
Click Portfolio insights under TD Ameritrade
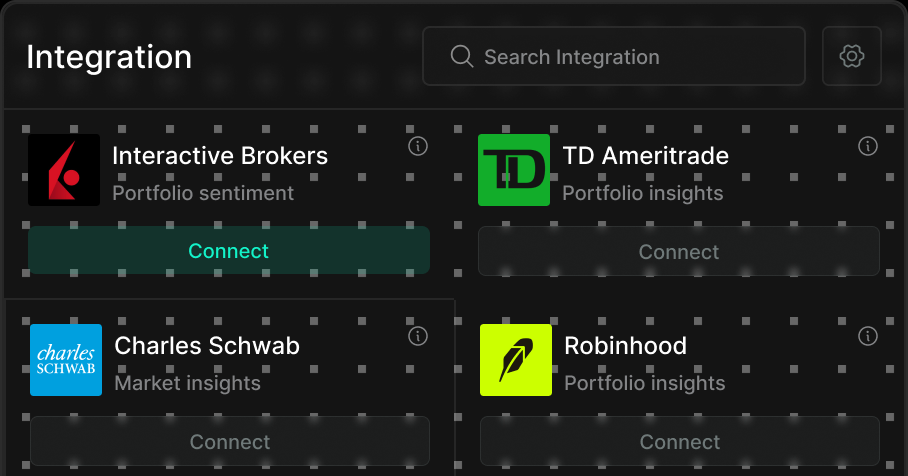(643, 193)
